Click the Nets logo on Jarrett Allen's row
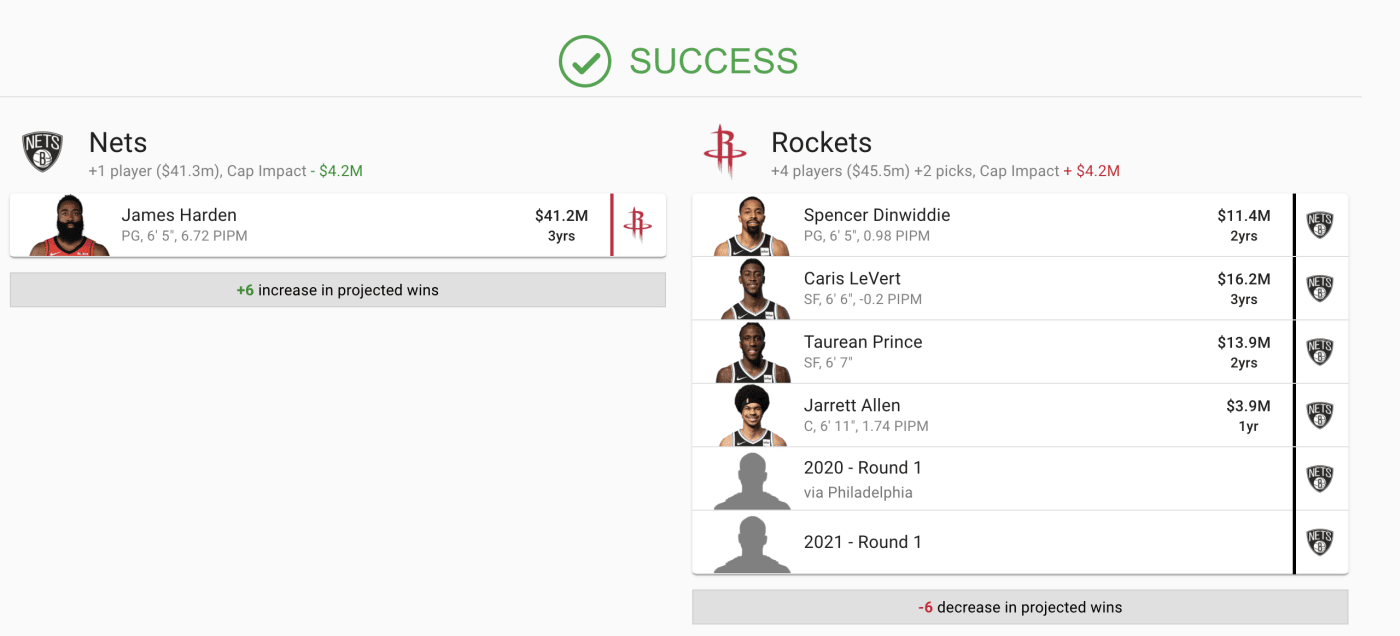This screenshot has width=1400, height=636. [1322, 415]
